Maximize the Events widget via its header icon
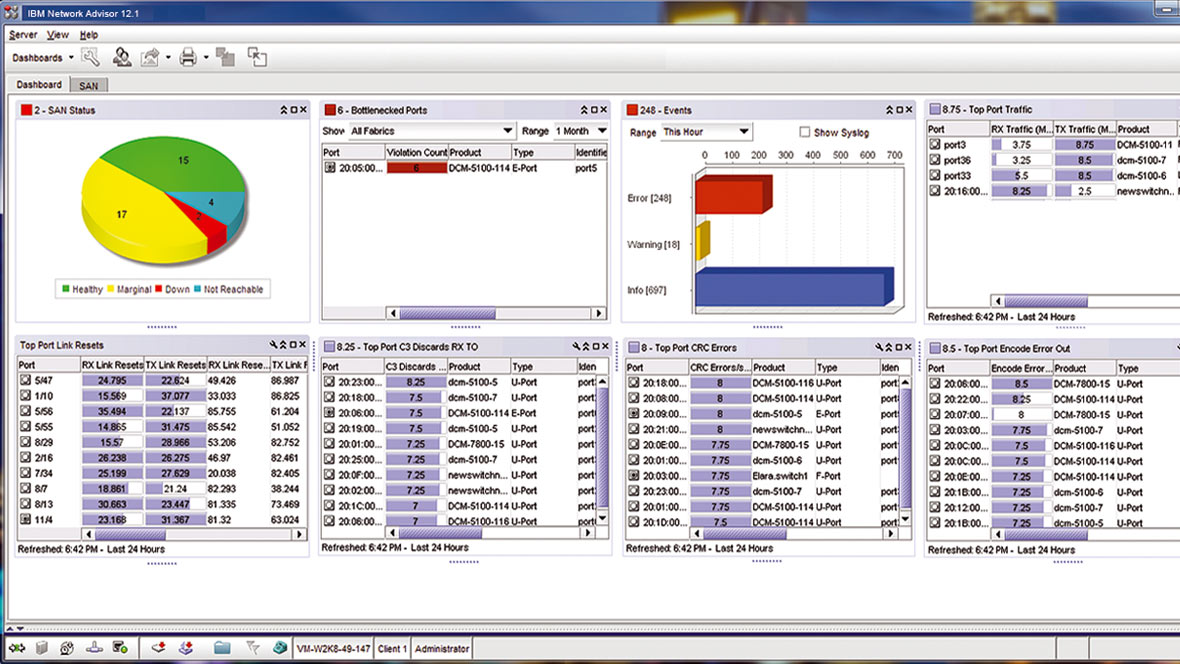The height and width of the screenshot is (664, 1180). [899, 109]
